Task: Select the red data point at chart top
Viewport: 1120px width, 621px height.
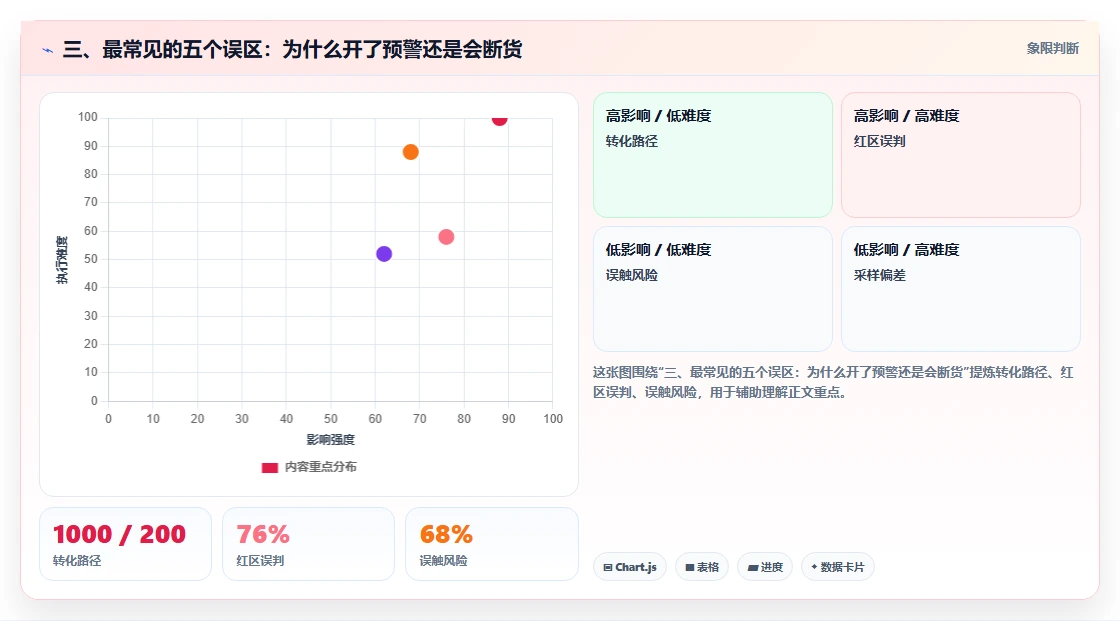Action: (x=499, y=120)
